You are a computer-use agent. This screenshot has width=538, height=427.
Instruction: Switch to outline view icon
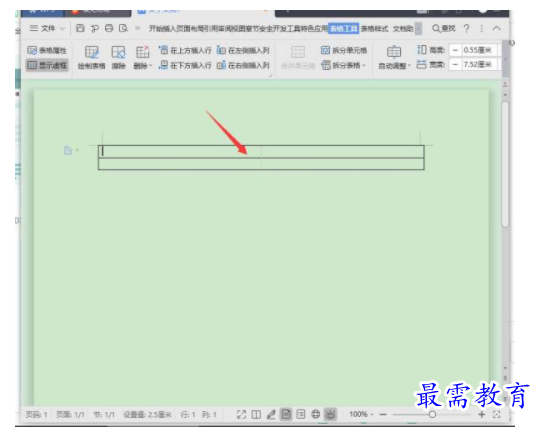click(301, 415)
